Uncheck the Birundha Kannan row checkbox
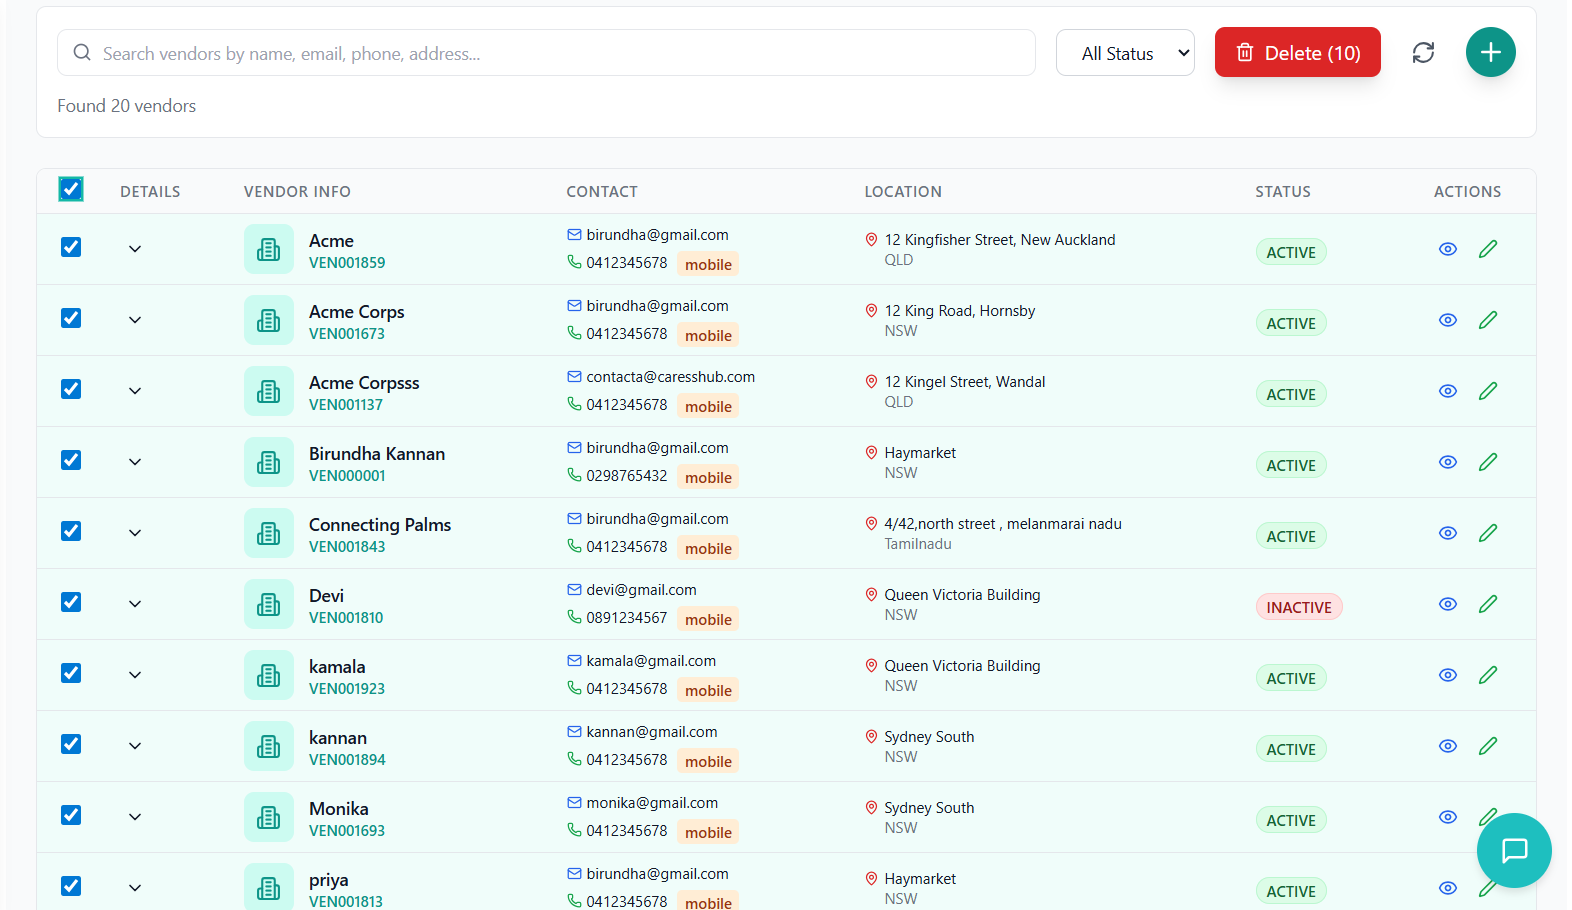 tap(71, 460)
